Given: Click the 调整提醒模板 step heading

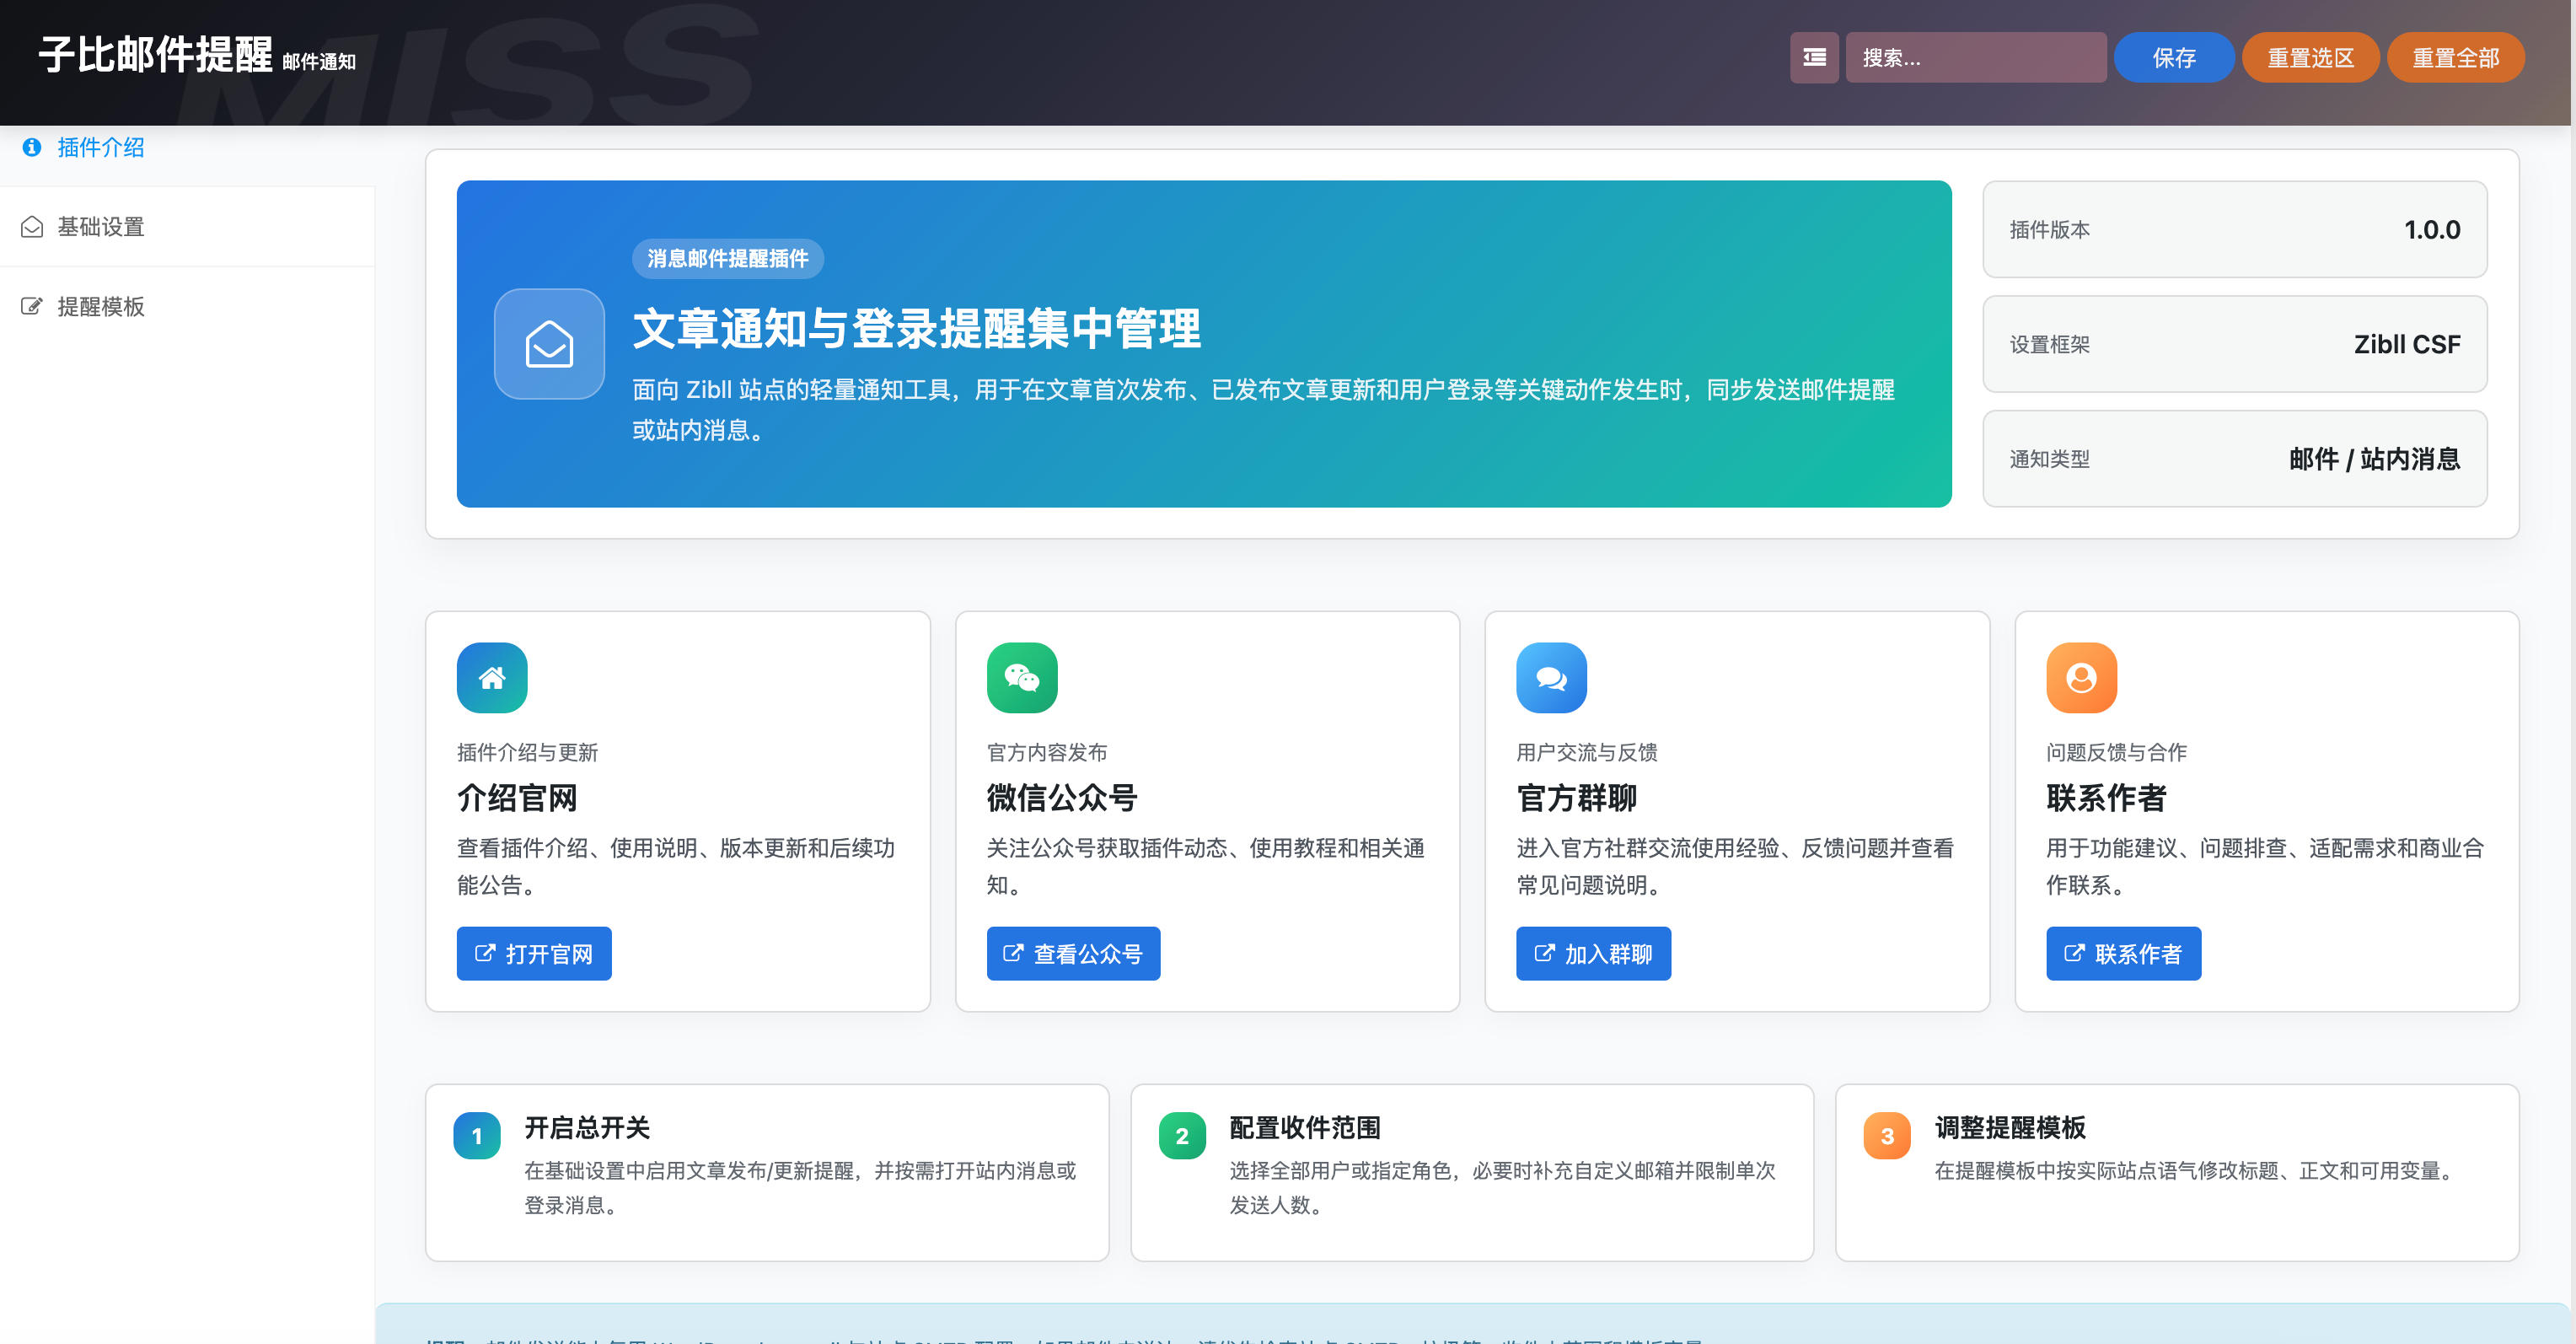Looking at the screenshot, I should click(2010, 1128).
